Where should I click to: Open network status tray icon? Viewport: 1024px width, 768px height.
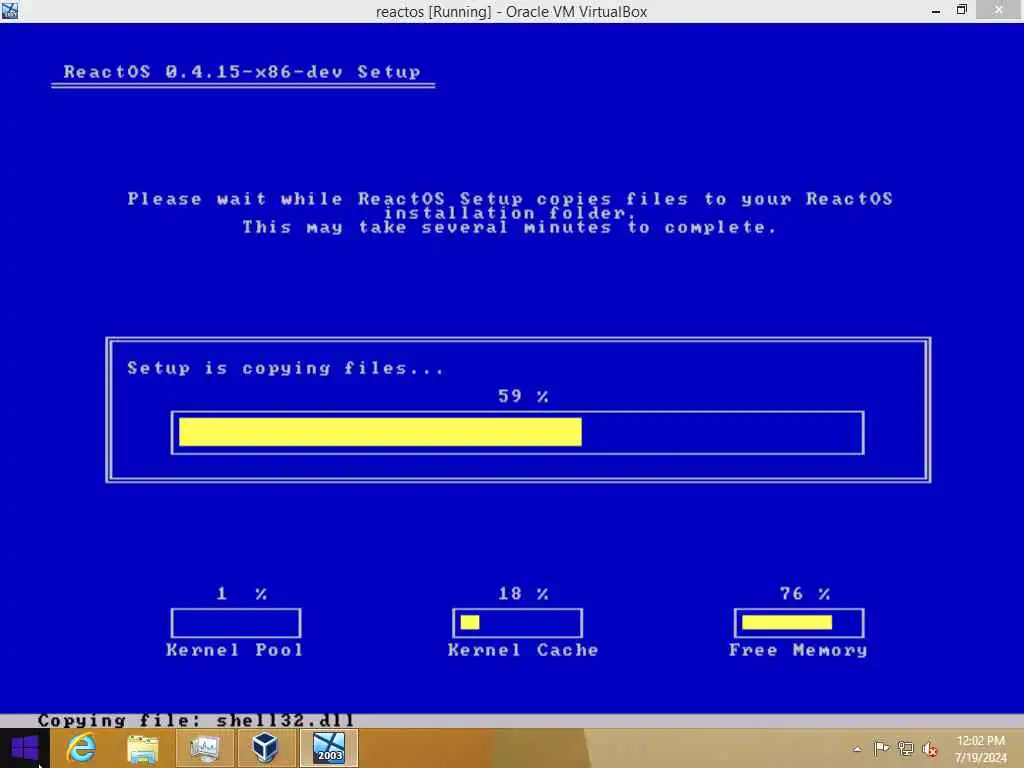(905, 748)
